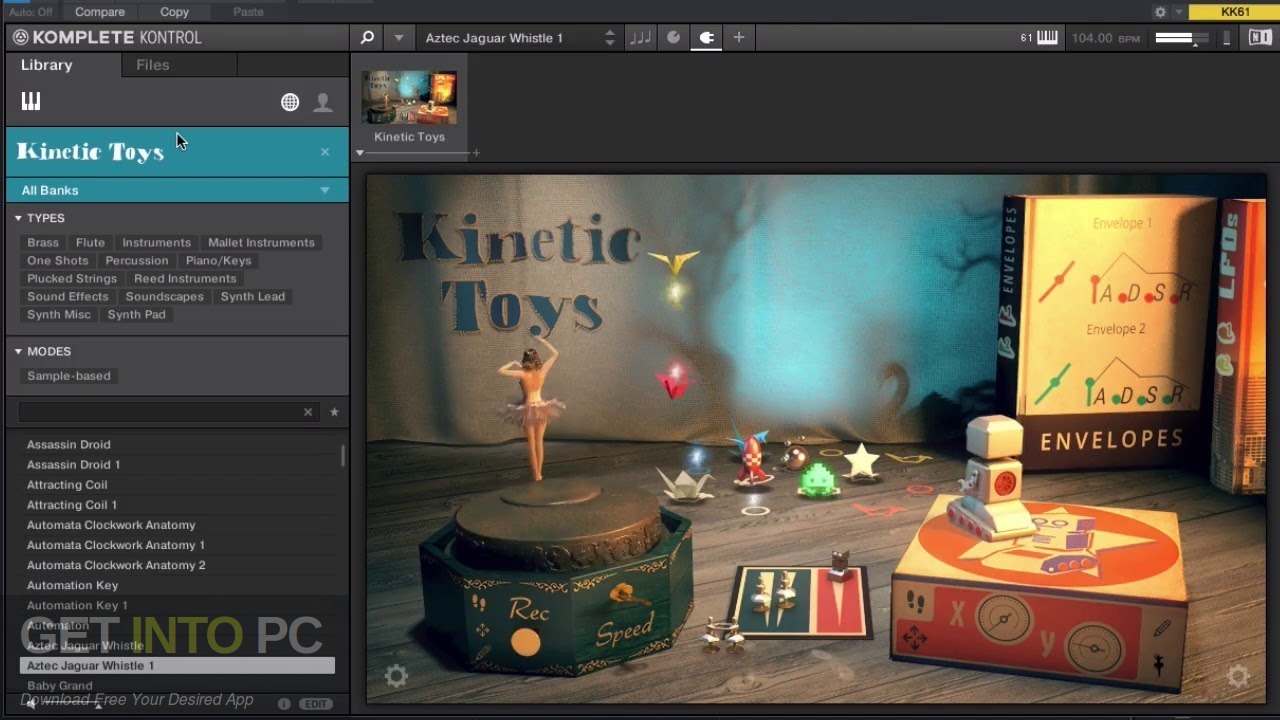1280x720 pixels.
Task: Clear the Kinetic Toys product filter
Action: [x=325, y=152]
